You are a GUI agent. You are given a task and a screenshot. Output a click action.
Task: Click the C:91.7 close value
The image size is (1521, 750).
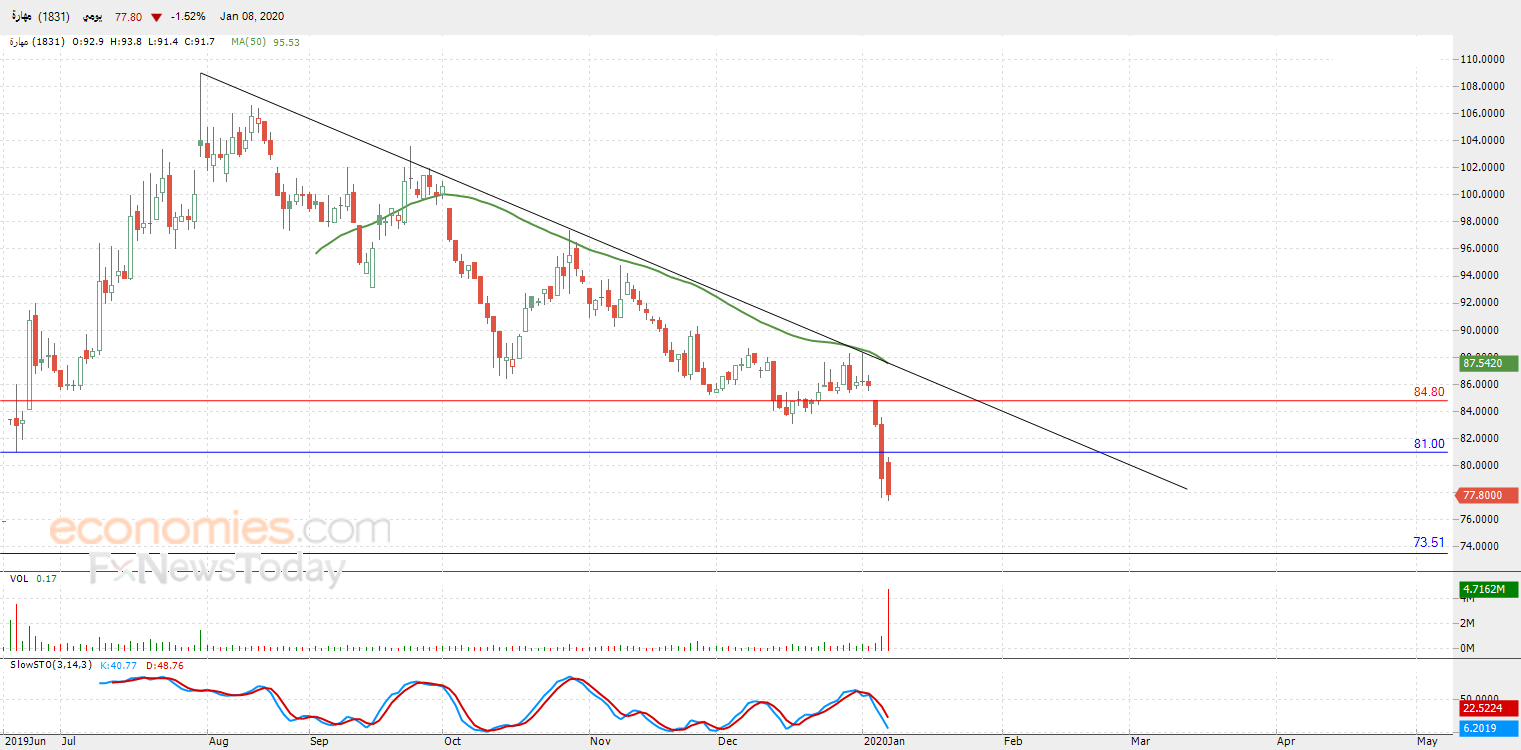(x=200, y=42)
